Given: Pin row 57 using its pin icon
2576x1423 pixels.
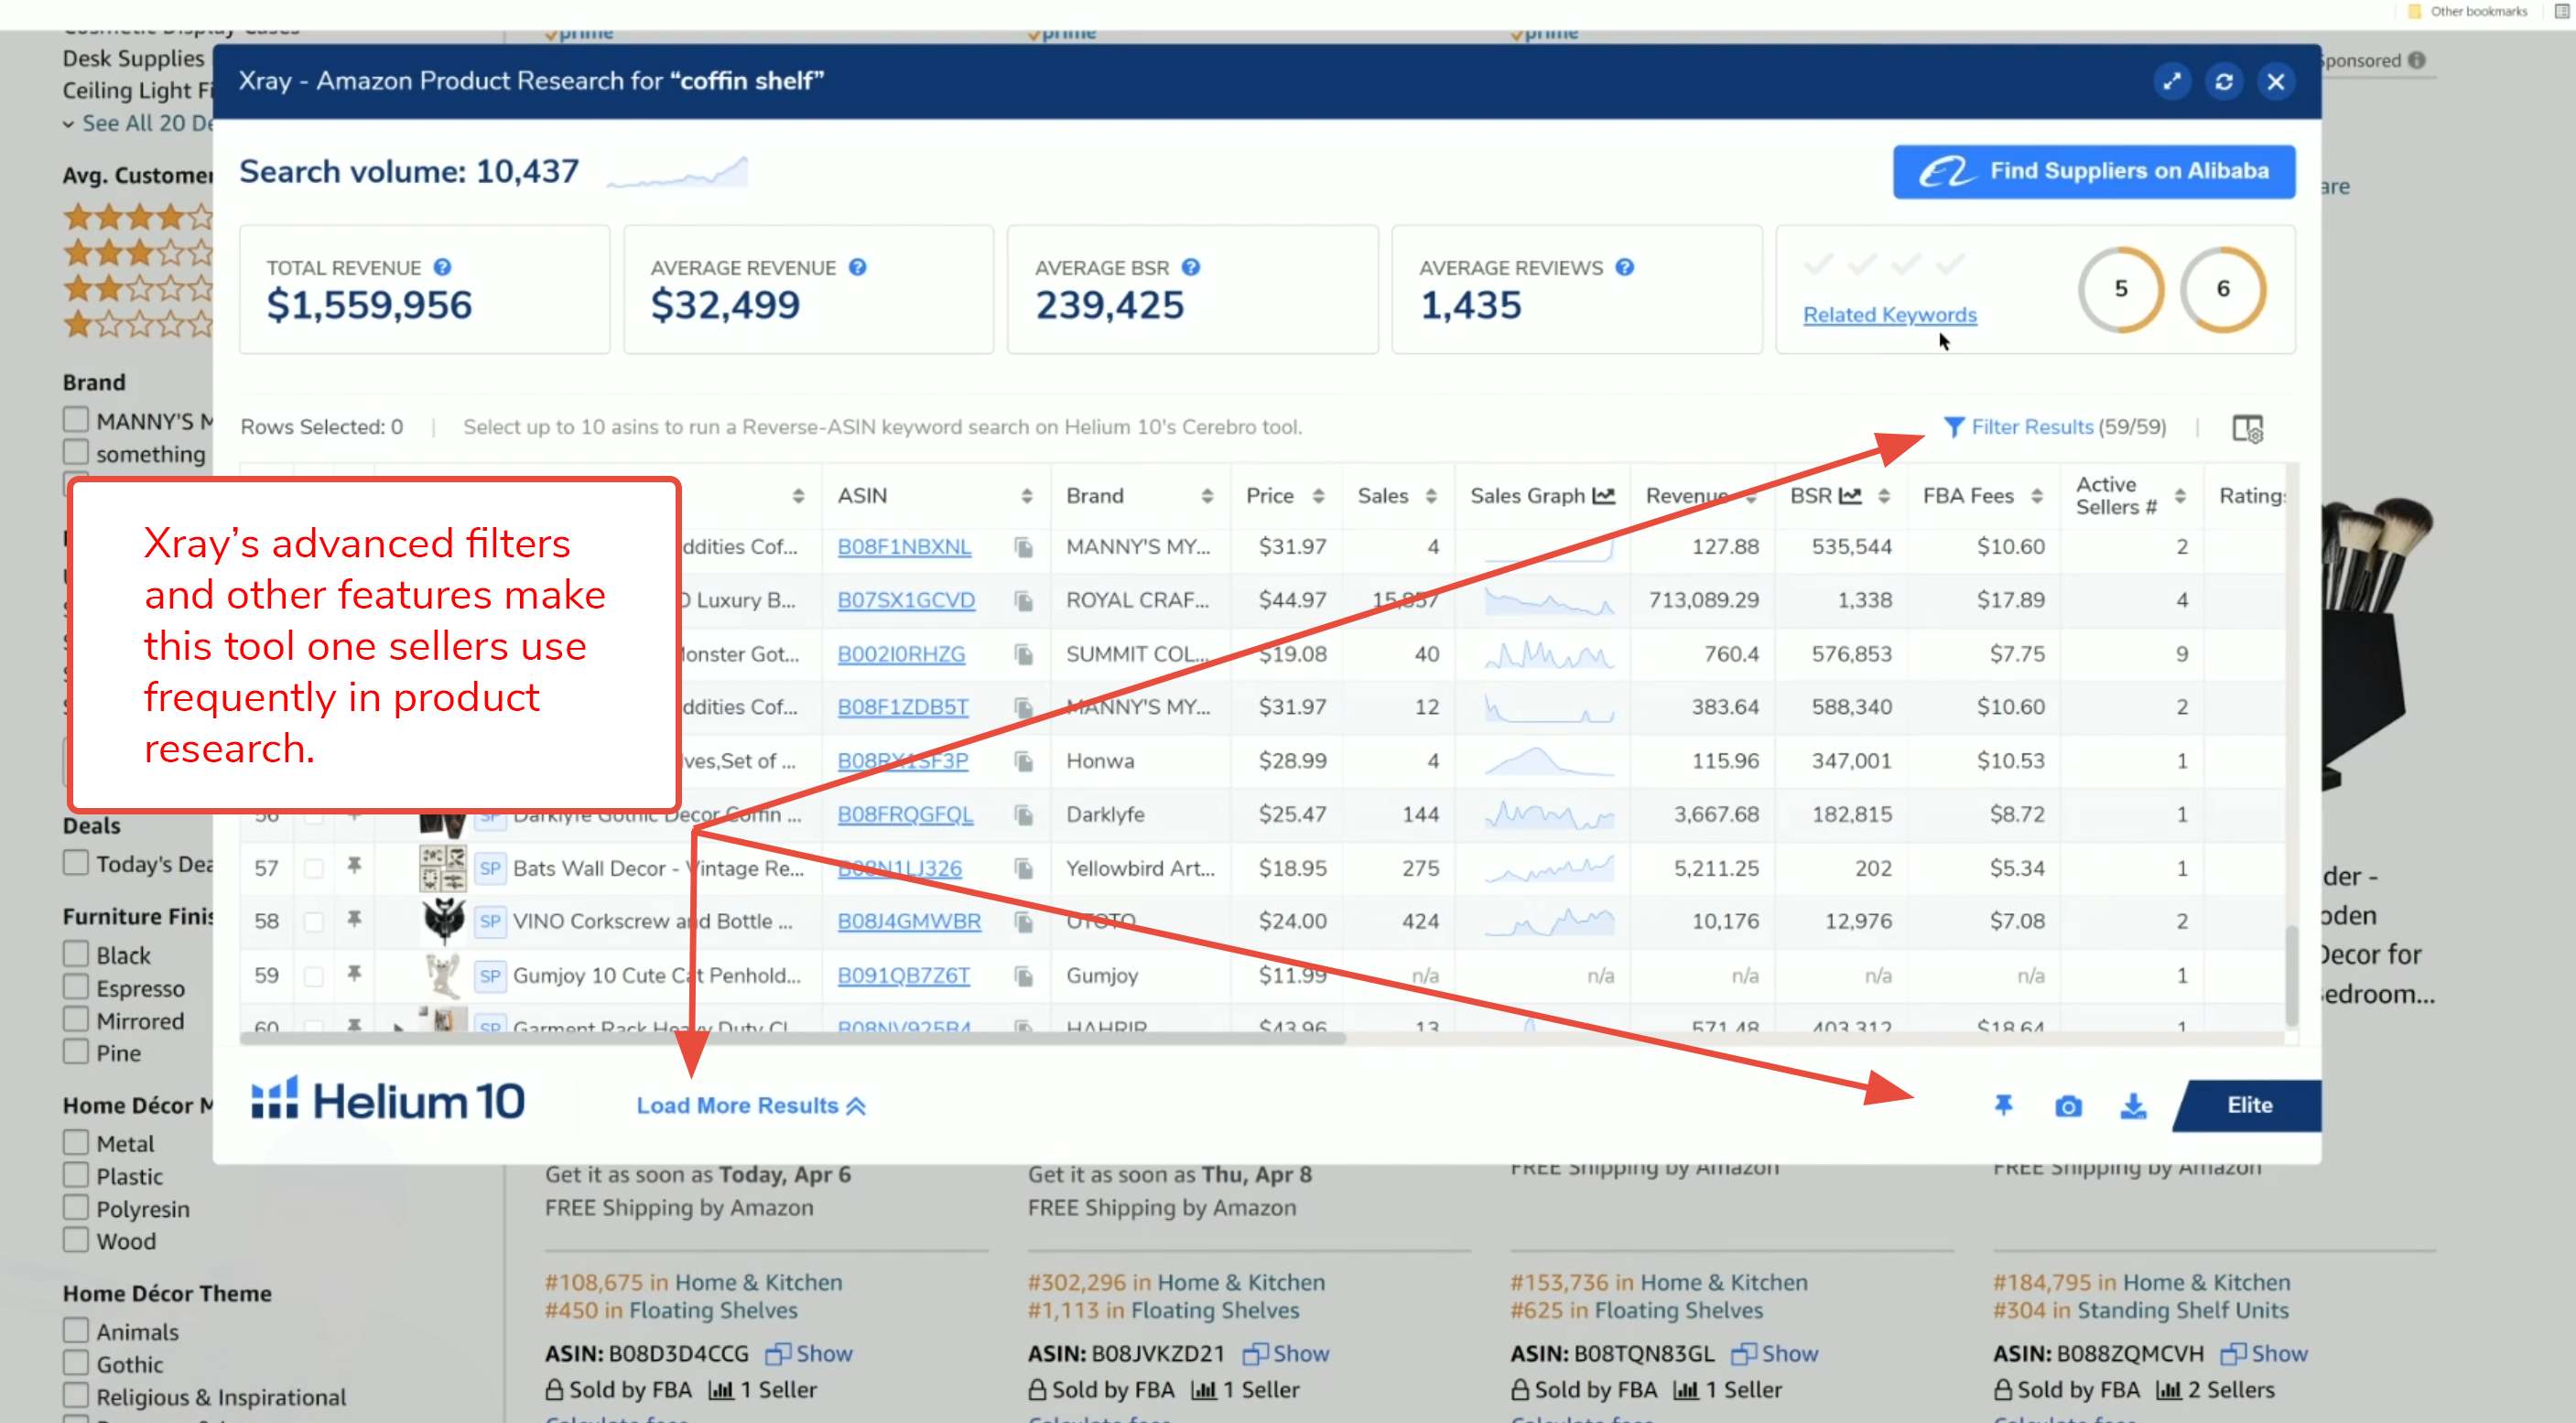Looking at the screenshot, I should tap(354, 866).
